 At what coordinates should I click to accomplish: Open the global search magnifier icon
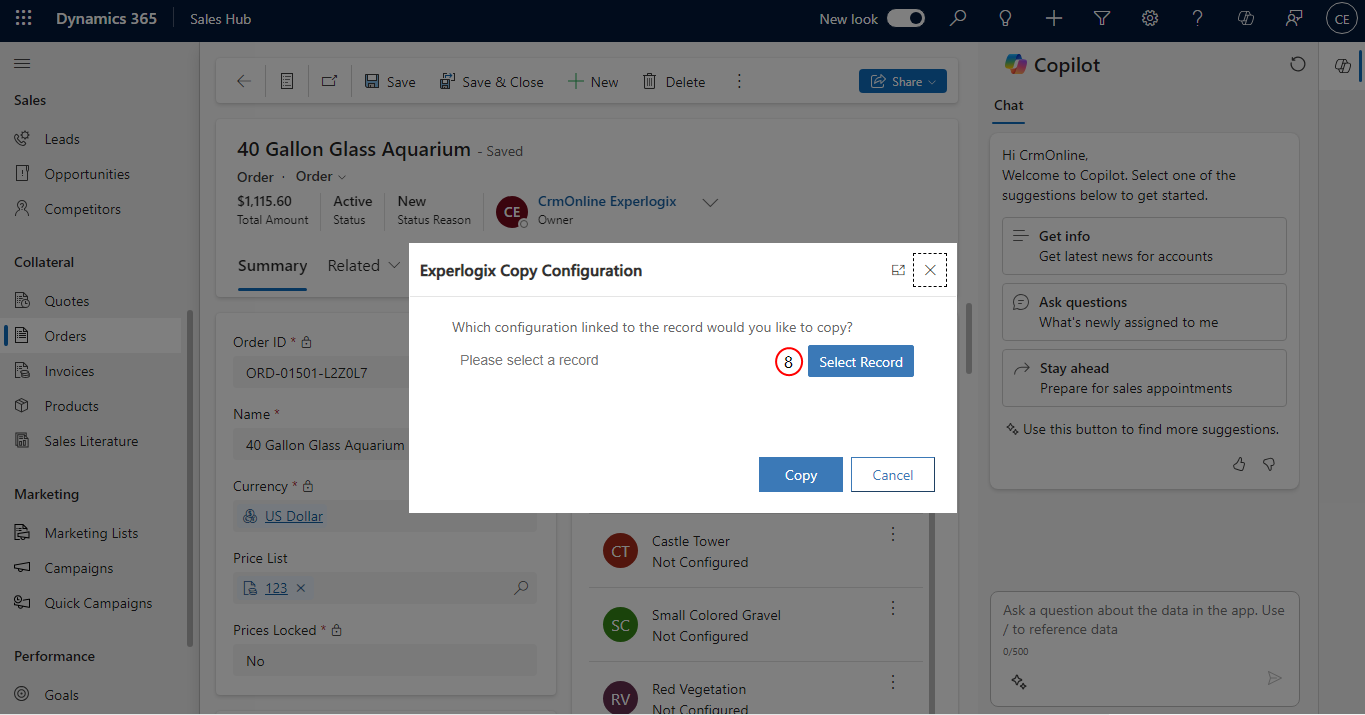(958, 19)
